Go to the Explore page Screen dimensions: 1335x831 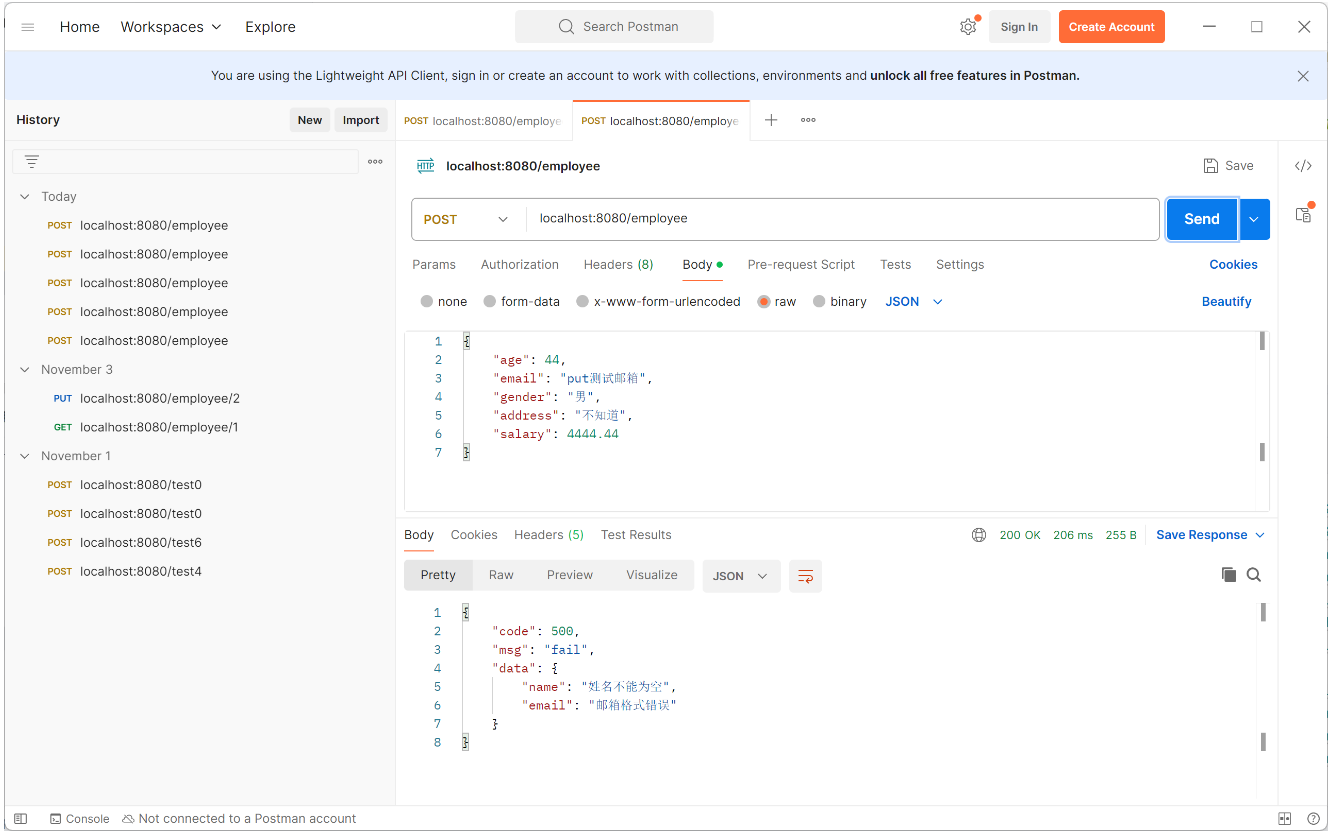click(x=270, y=27)
